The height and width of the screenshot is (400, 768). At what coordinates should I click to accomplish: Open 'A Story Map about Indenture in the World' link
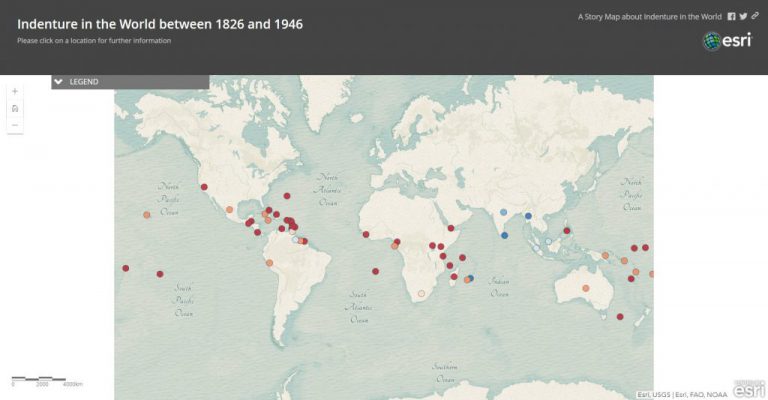click(649, 17)
